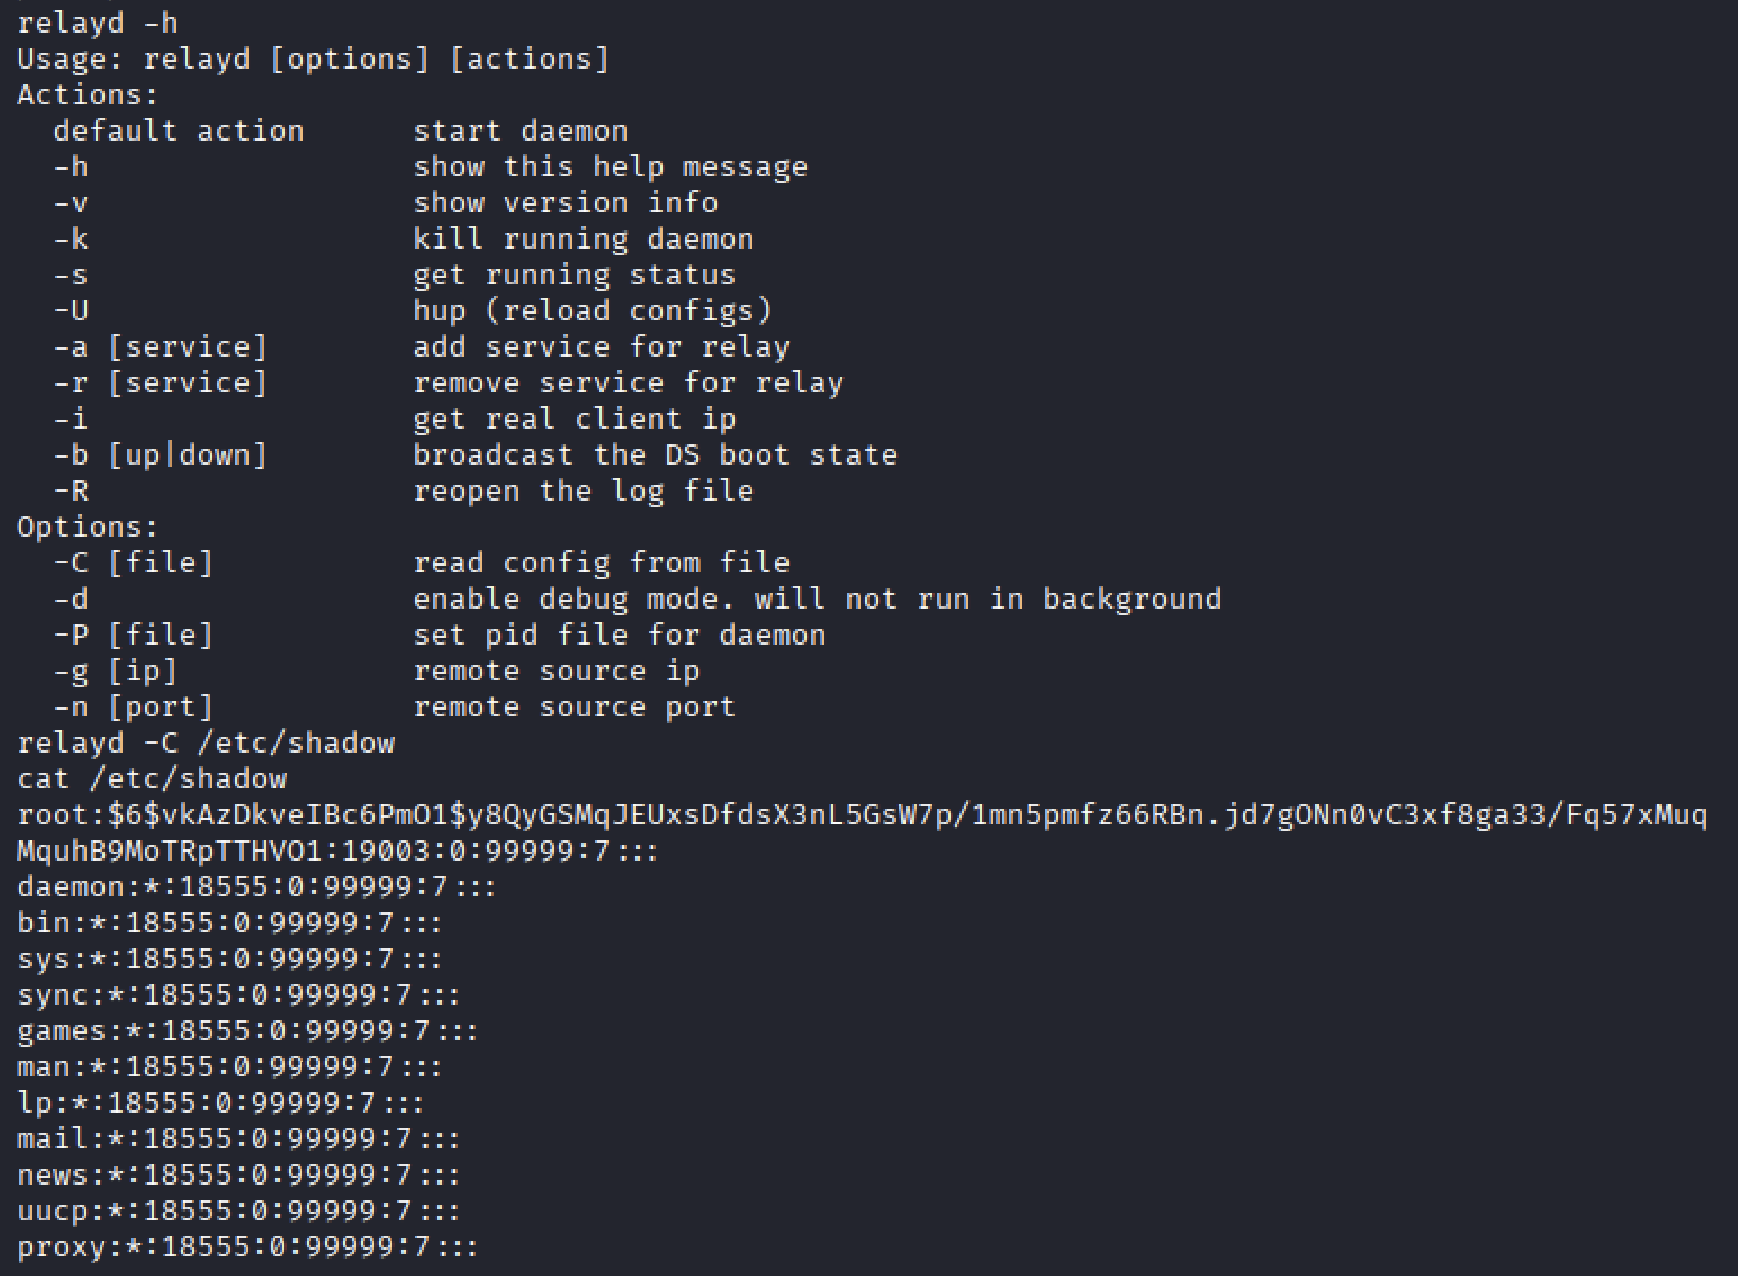1738x1276 pixels.
Task: Click the 'cat /etc/shadow' command line
Action: (152, 779)
